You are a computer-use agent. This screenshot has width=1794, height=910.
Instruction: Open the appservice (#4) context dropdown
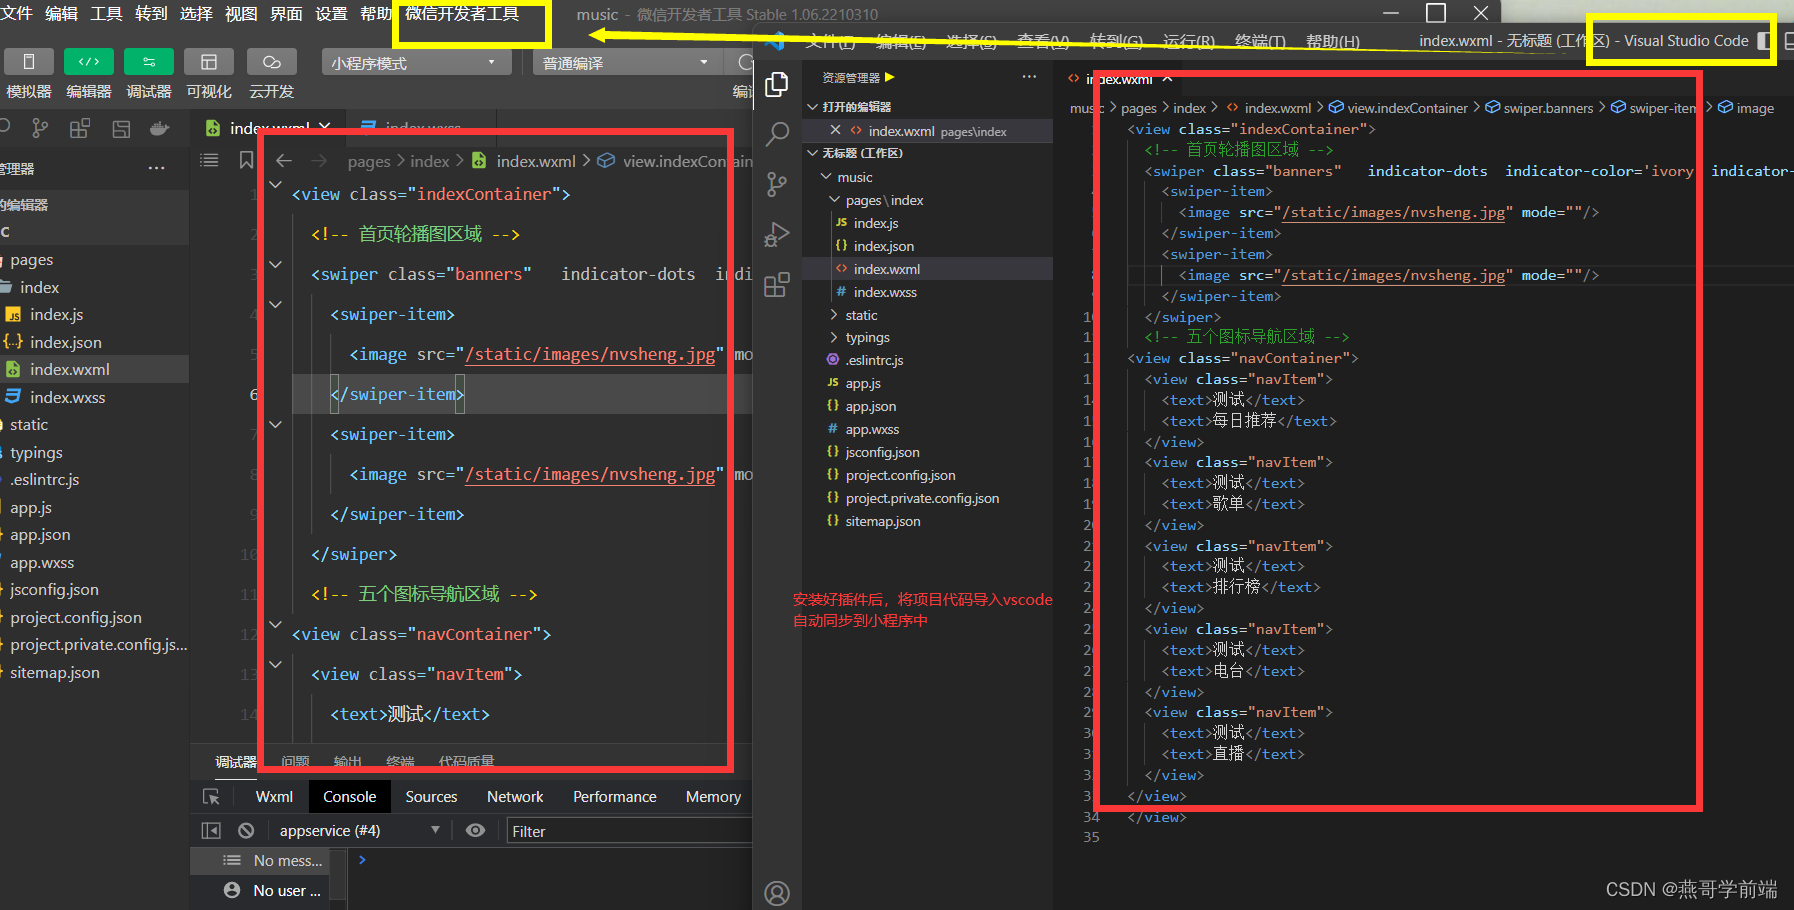358,830
